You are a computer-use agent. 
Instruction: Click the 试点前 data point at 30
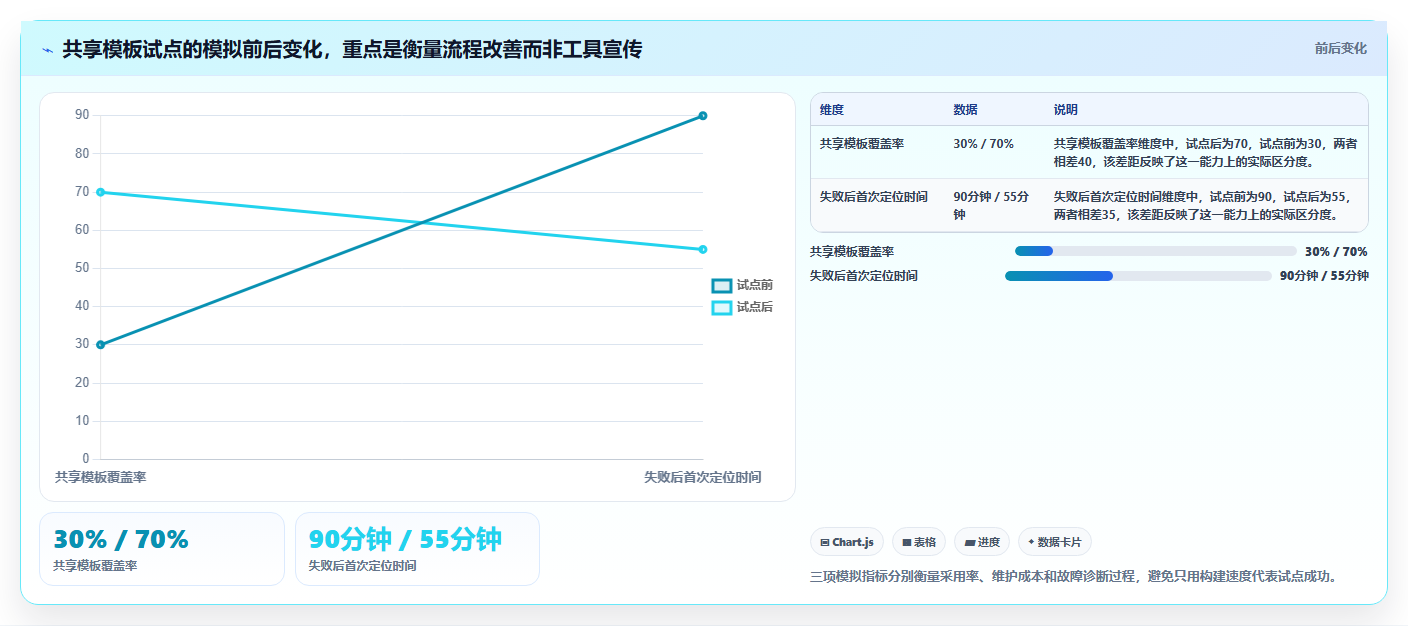100,345
